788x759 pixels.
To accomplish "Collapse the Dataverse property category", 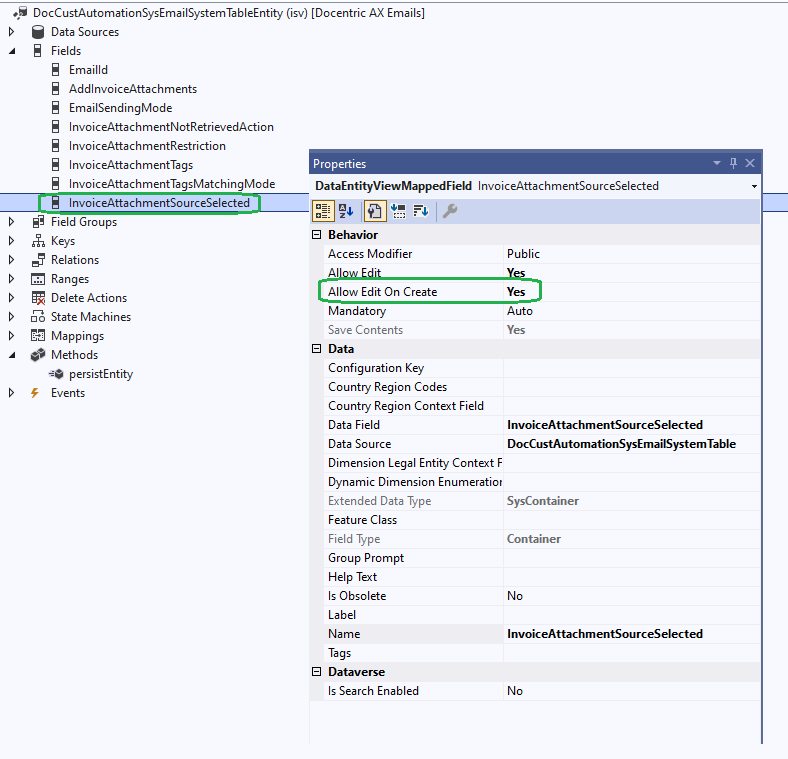I will point(318,672).
